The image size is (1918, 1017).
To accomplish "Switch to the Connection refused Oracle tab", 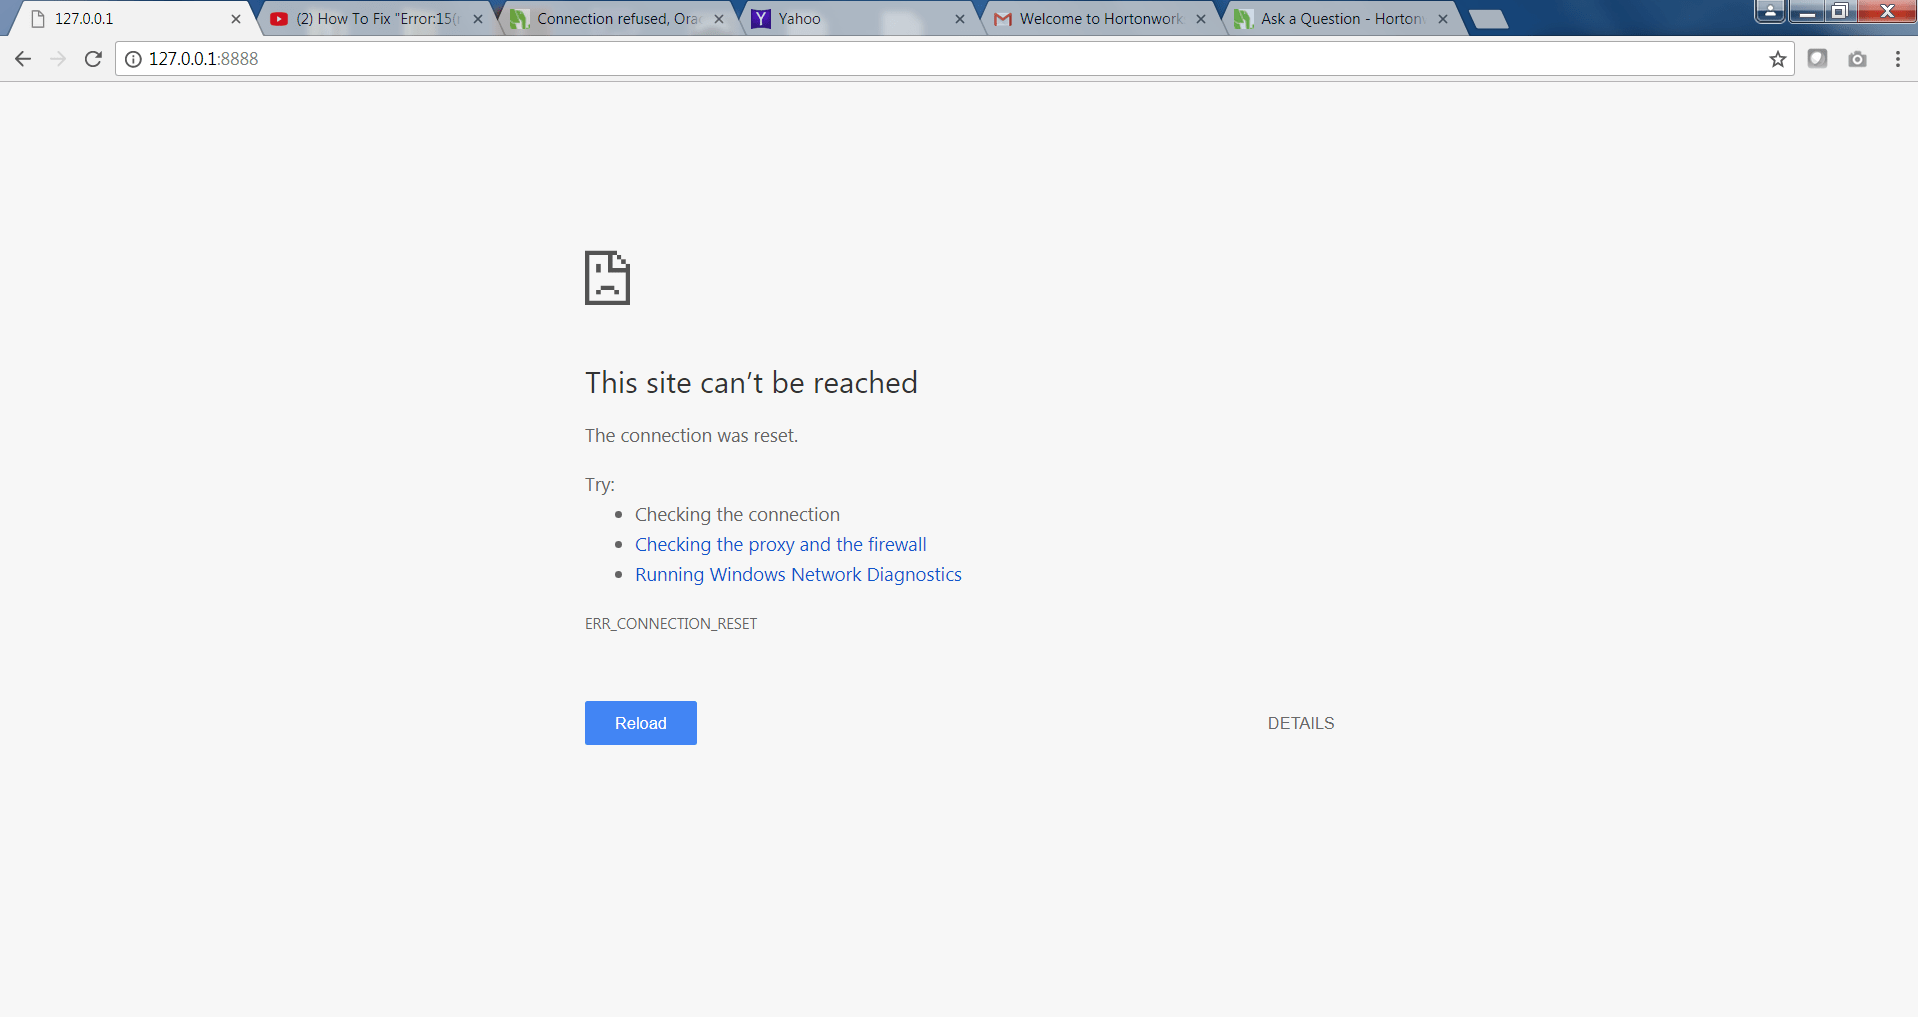I will coord(610,18).
